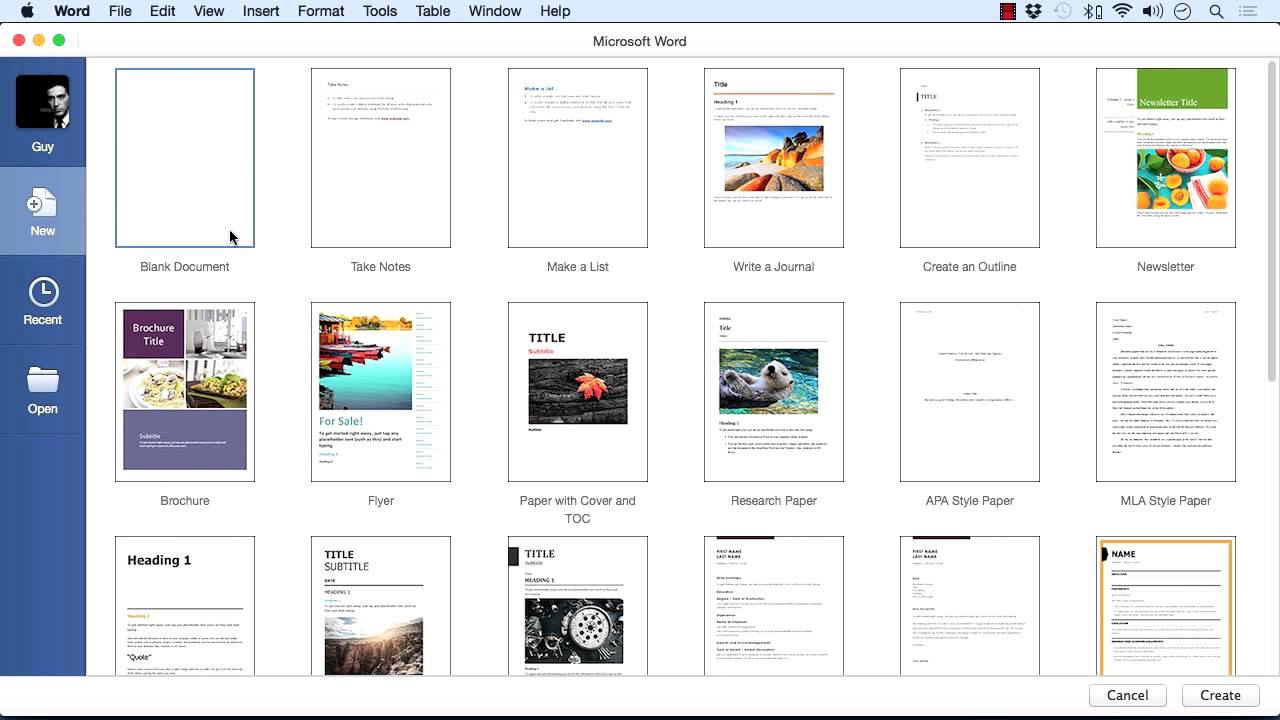The image size is (1280, 720).
Task: Open the Window menu
Action: coord(495,11)
